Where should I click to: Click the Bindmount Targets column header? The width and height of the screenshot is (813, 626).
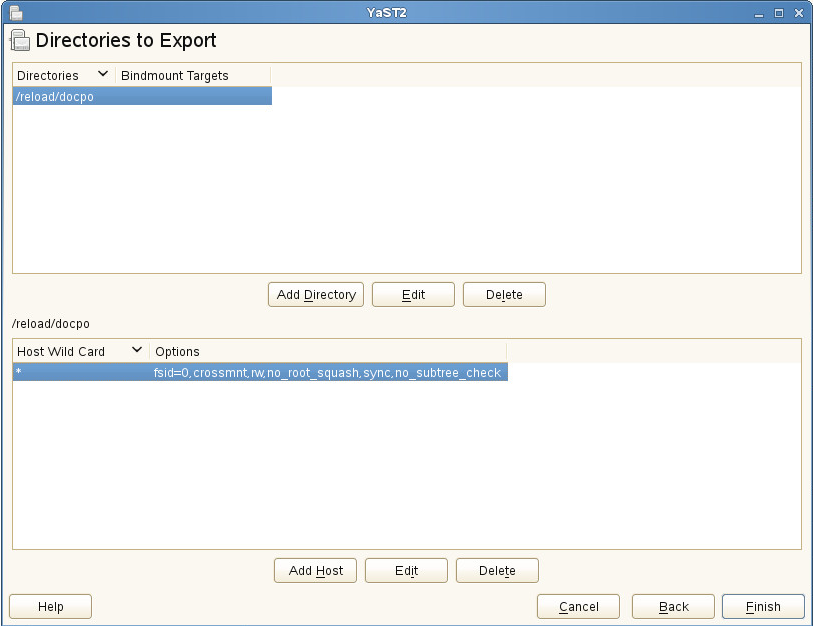(x=175, y=76)
